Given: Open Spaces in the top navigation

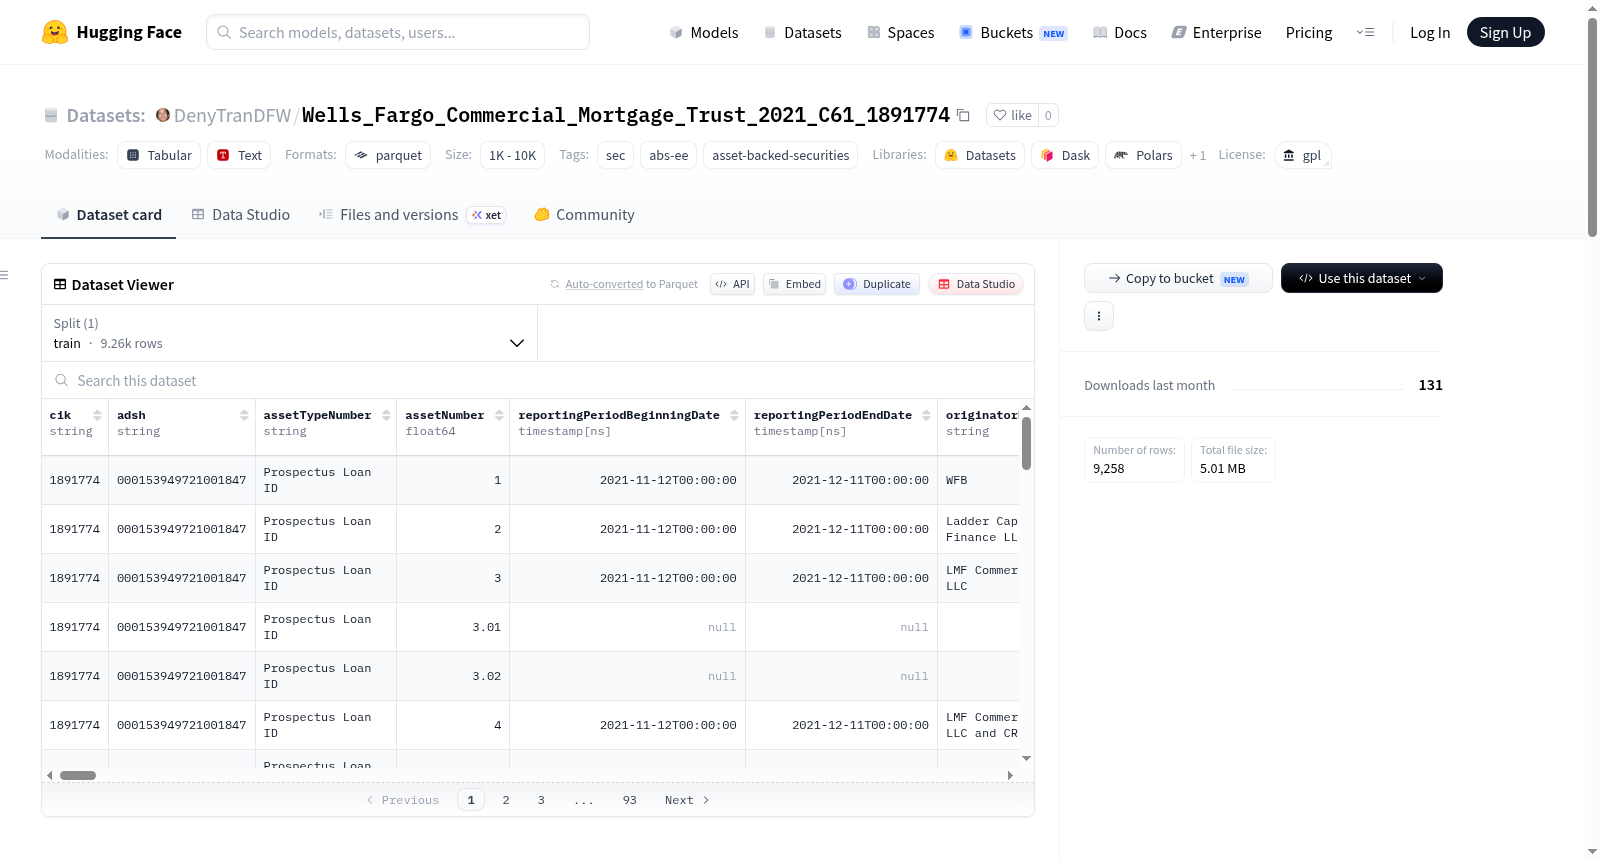Looking at the screenshot, I should (x=900, y=32).
